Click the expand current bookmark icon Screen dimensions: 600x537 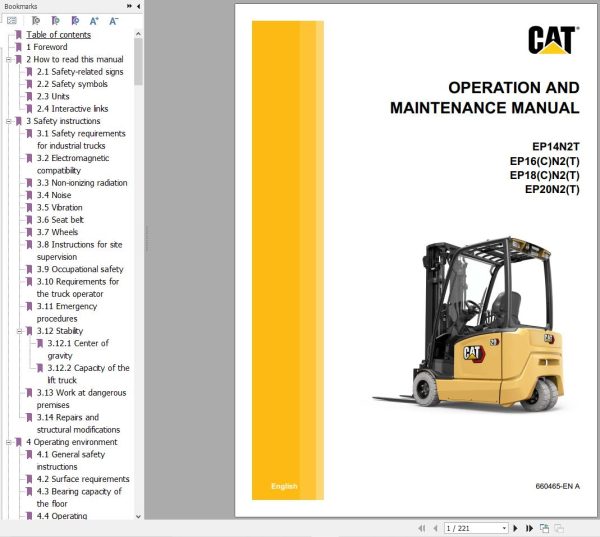click(36, 21)
